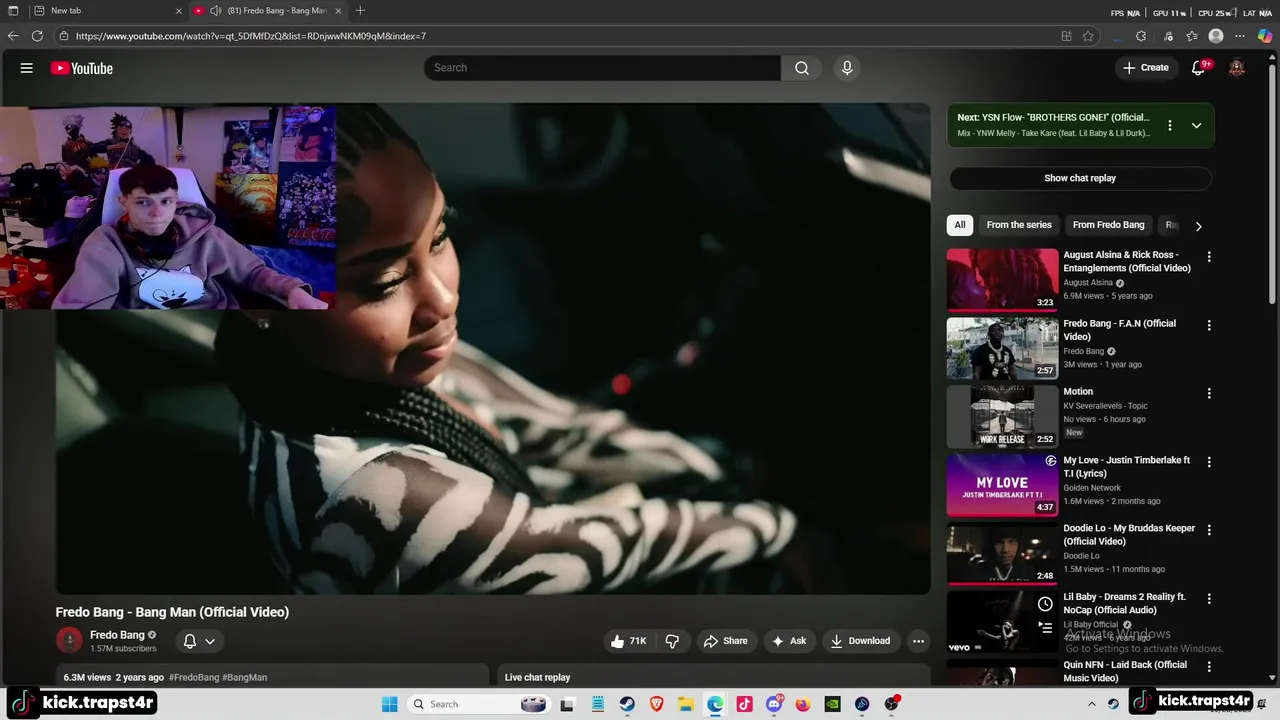This screenshot has height=720, width=1280.
Task: Like the Bang Man video
Action: [x=628, y=641]
